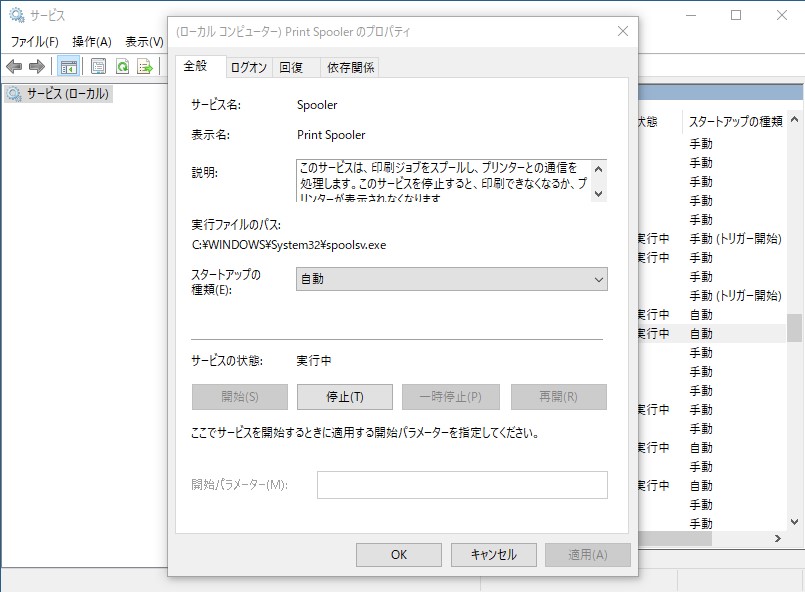Stop the Print Spooler service
This screenshot has height=592, width=805.
[x=343, y=396]
